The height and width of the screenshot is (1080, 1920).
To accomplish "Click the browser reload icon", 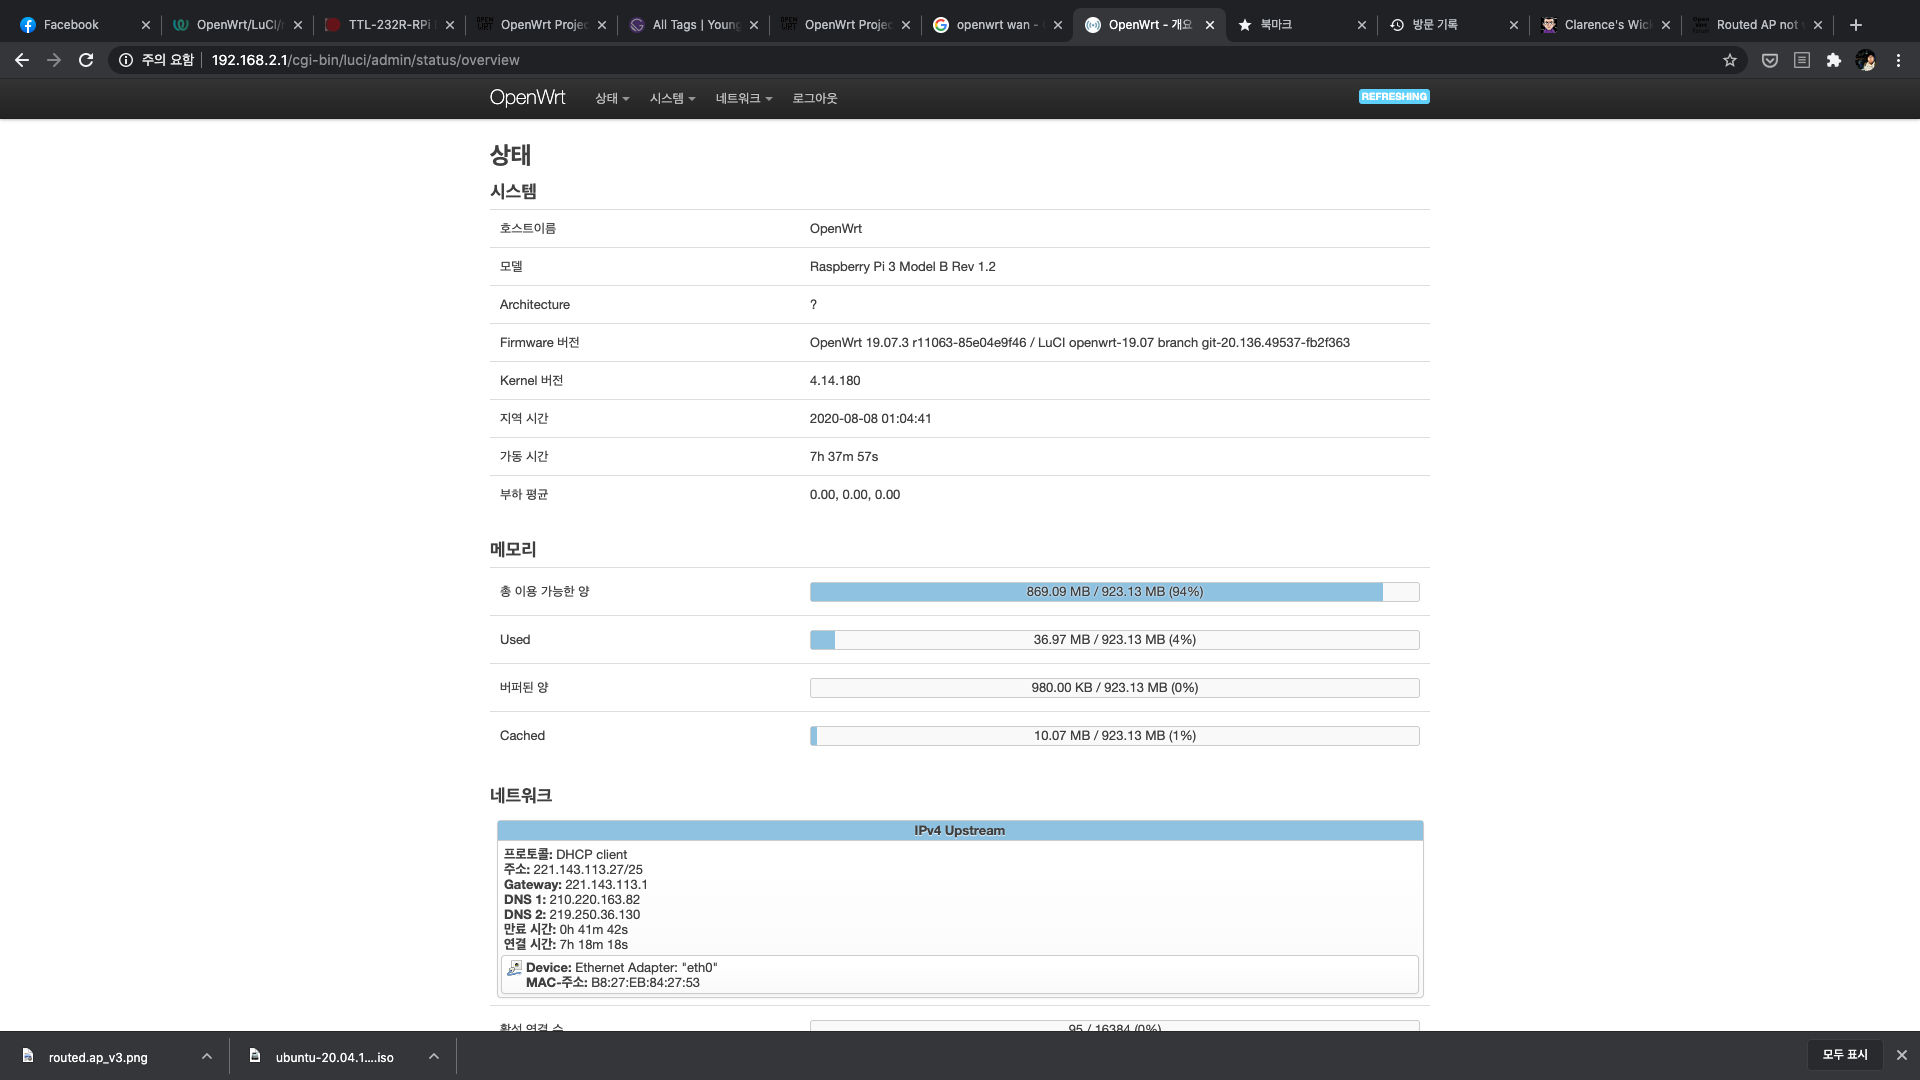I will pos(86,60).
